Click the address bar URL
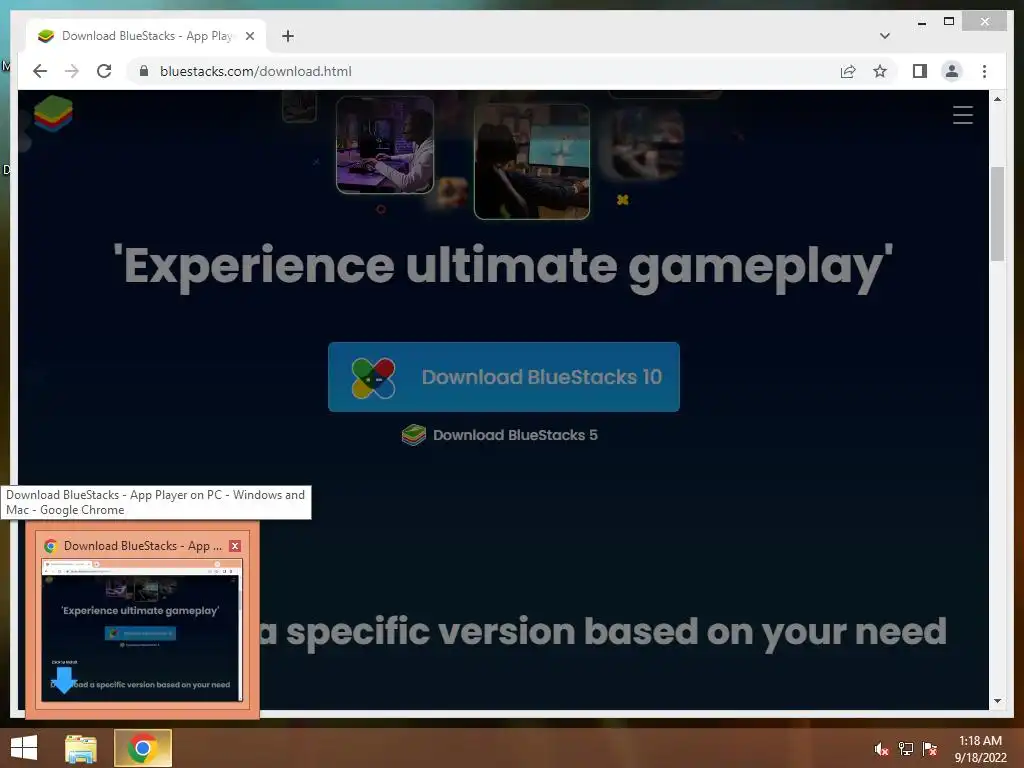Viewport: 1024px width, 768px height. tap(255, 71)
